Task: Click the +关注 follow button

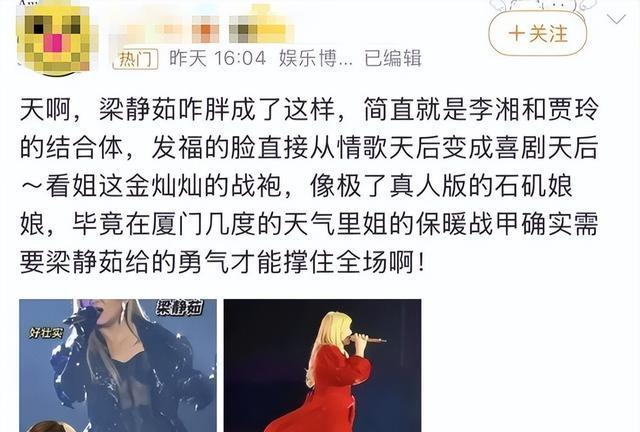Action: pos(538,33)
